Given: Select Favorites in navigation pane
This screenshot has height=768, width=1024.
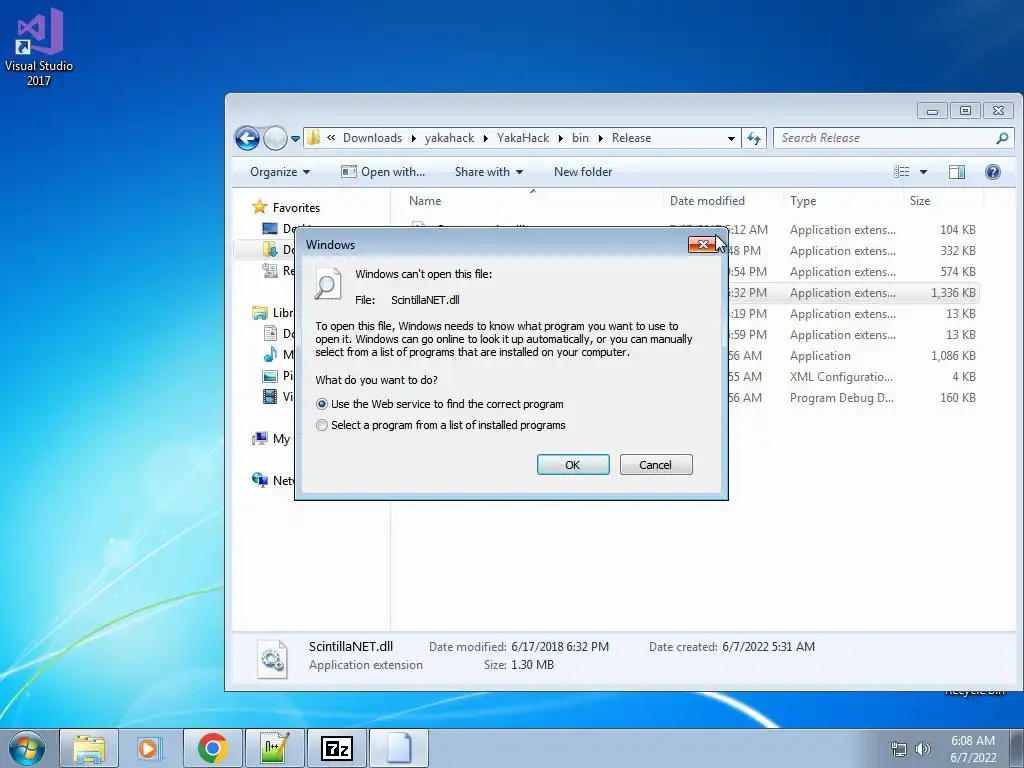Looking at the screenshot, I should (296, 208).
